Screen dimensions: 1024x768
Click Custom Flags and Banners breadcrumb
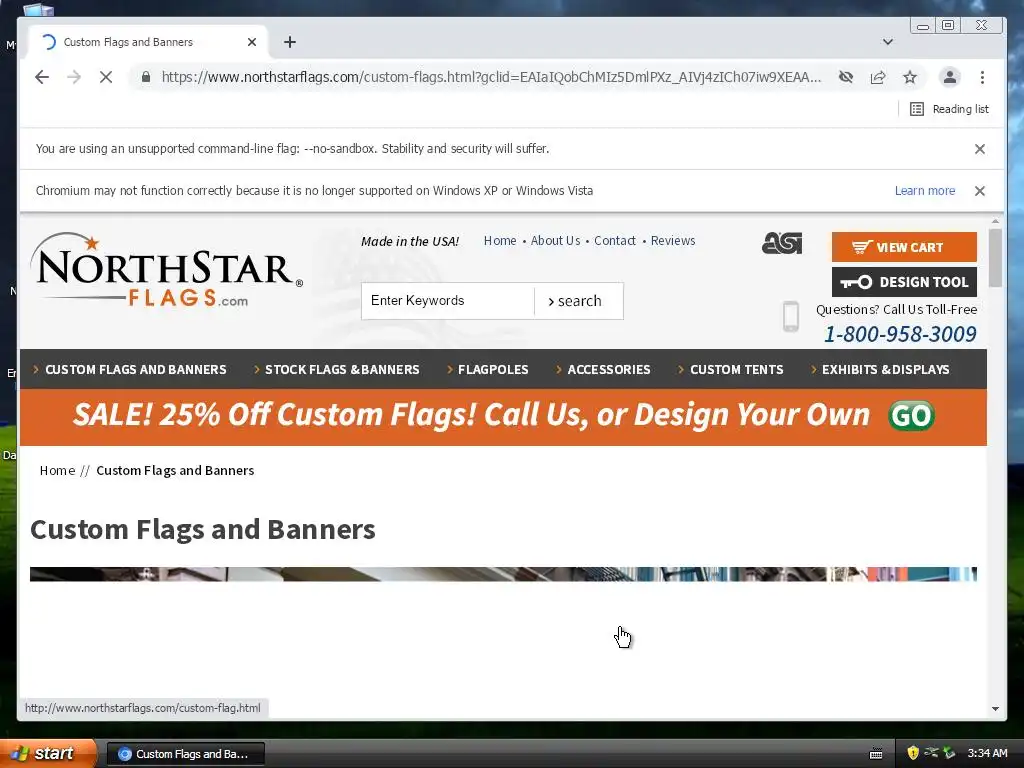point(175,471)
